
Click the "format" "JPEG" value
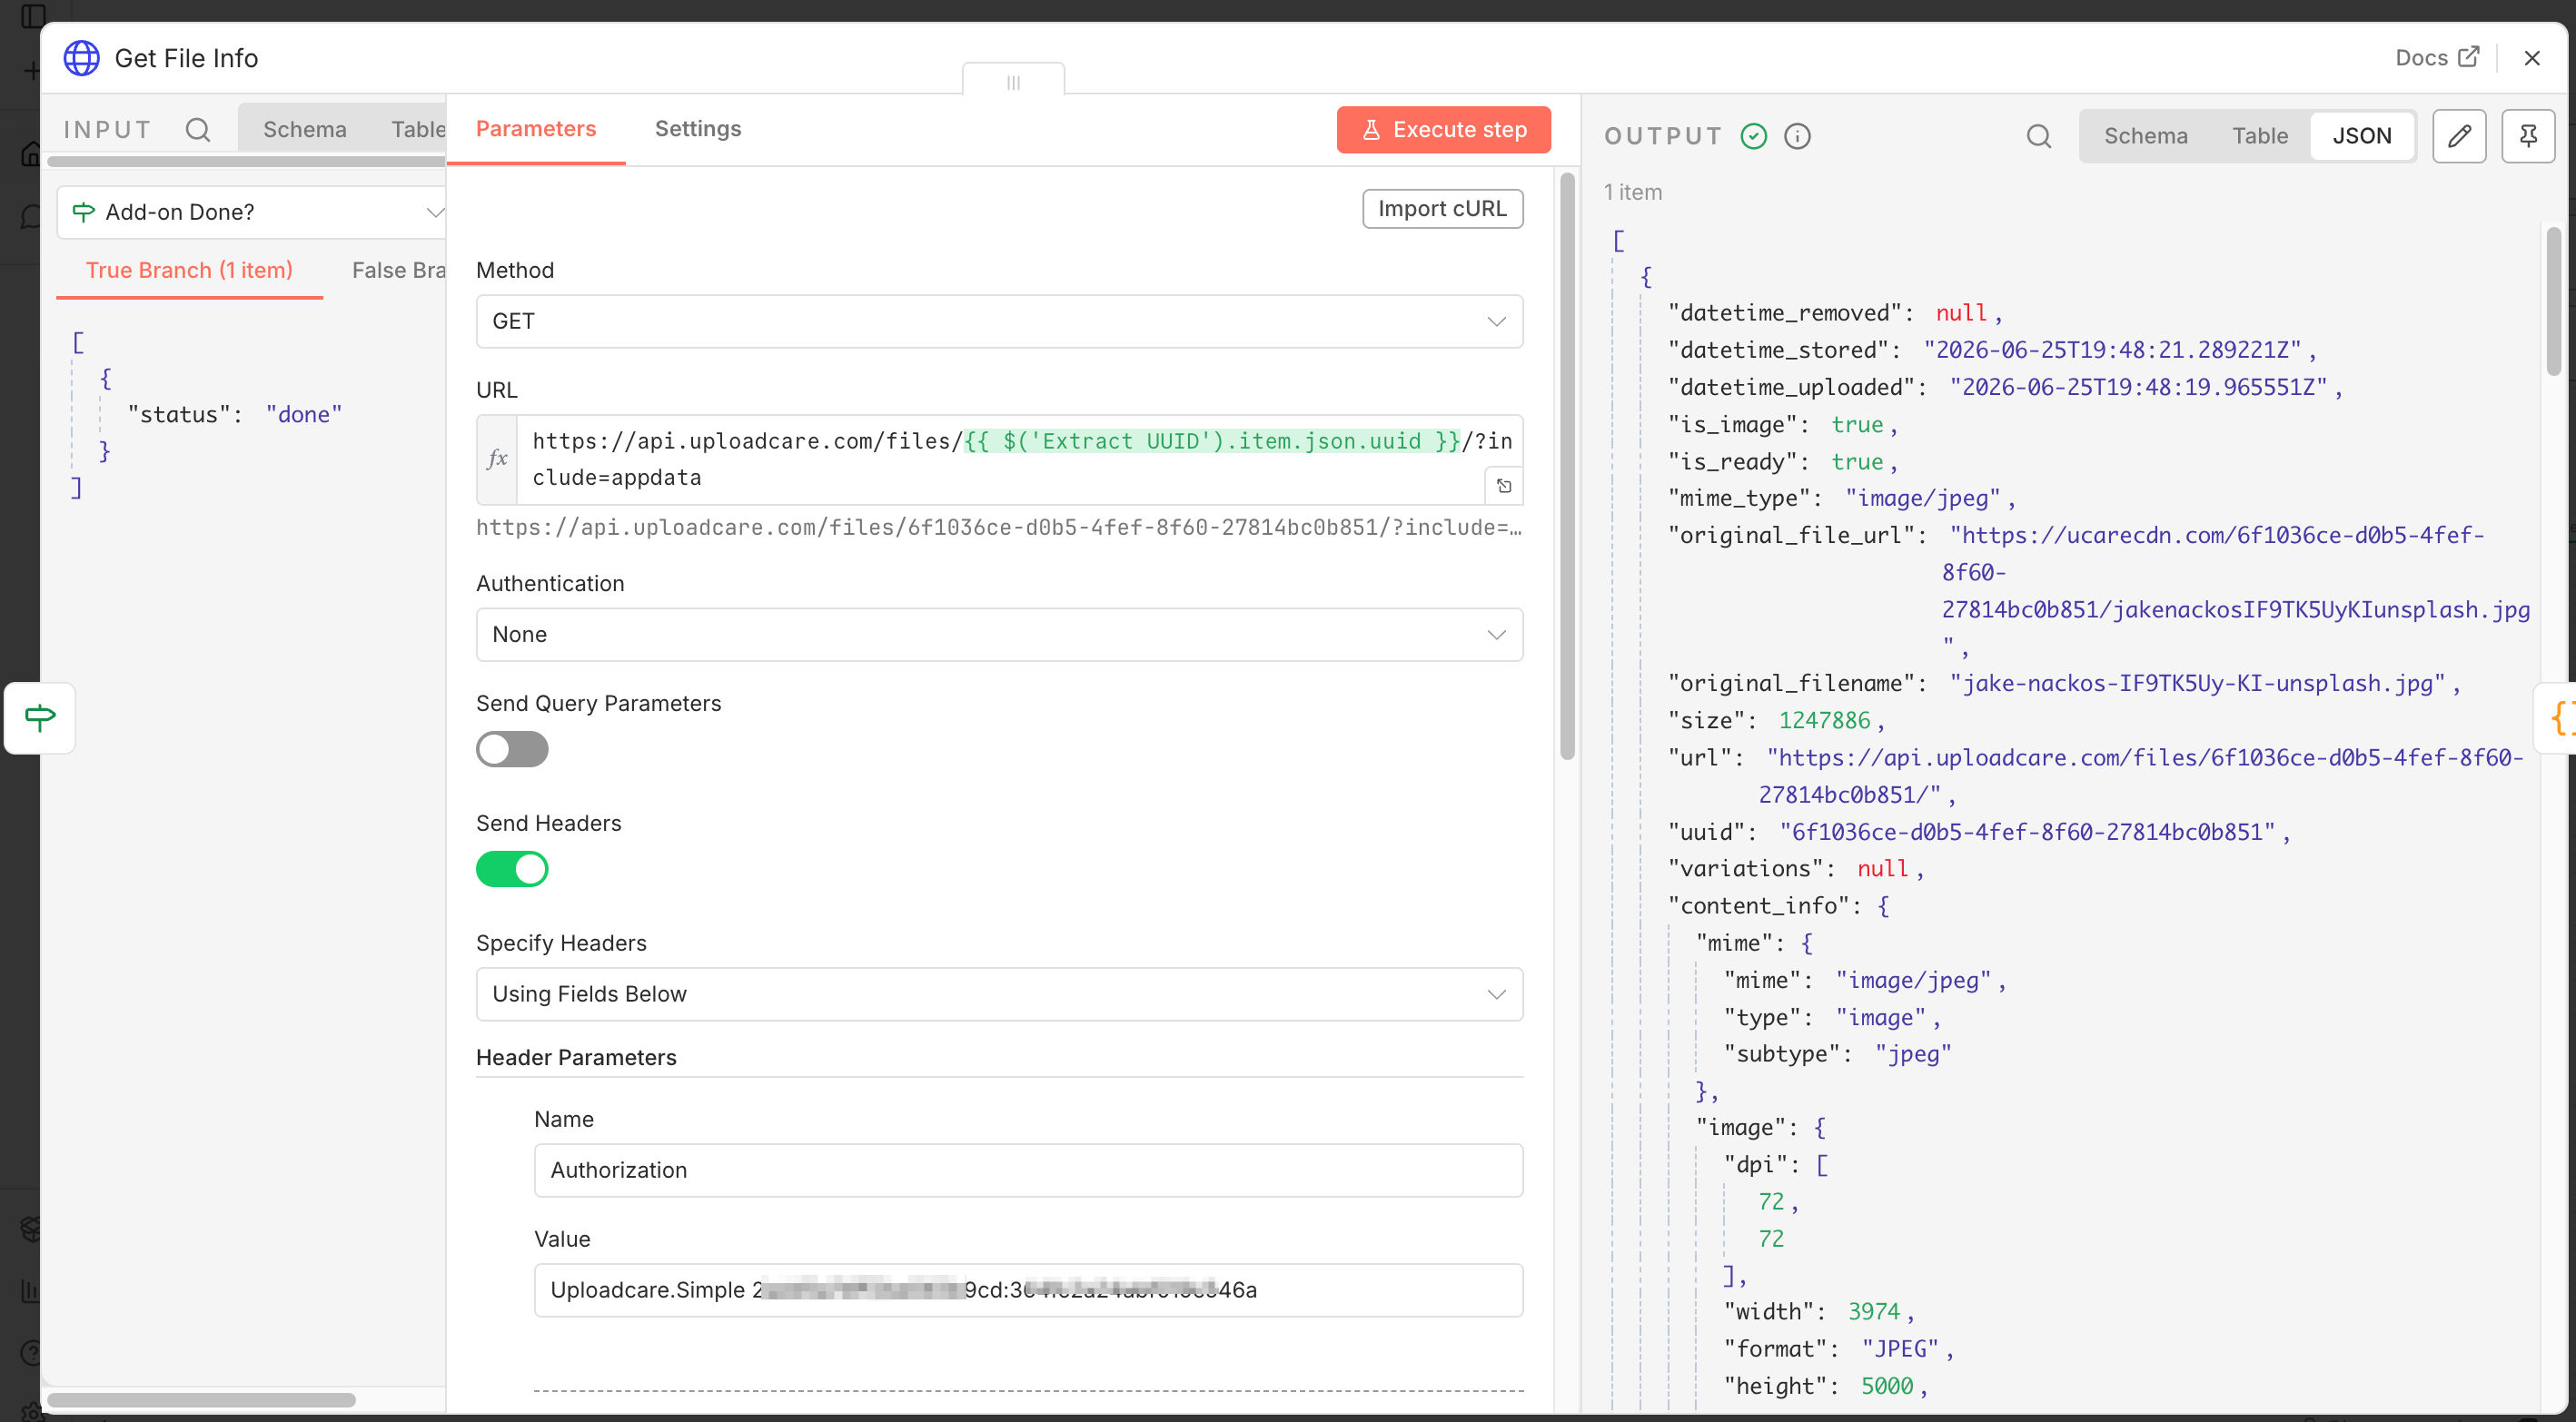1899,1348
